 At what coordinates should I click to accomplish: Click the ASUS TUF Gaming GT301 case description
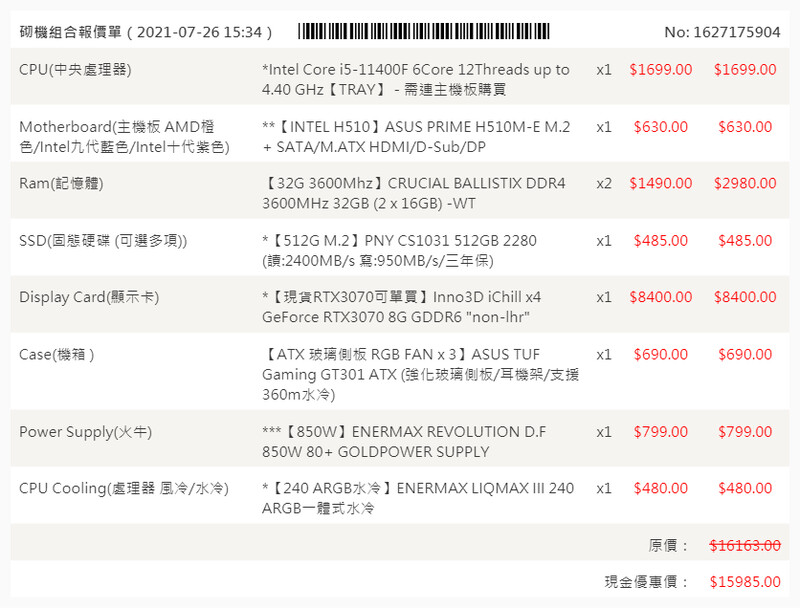(420, 374)
